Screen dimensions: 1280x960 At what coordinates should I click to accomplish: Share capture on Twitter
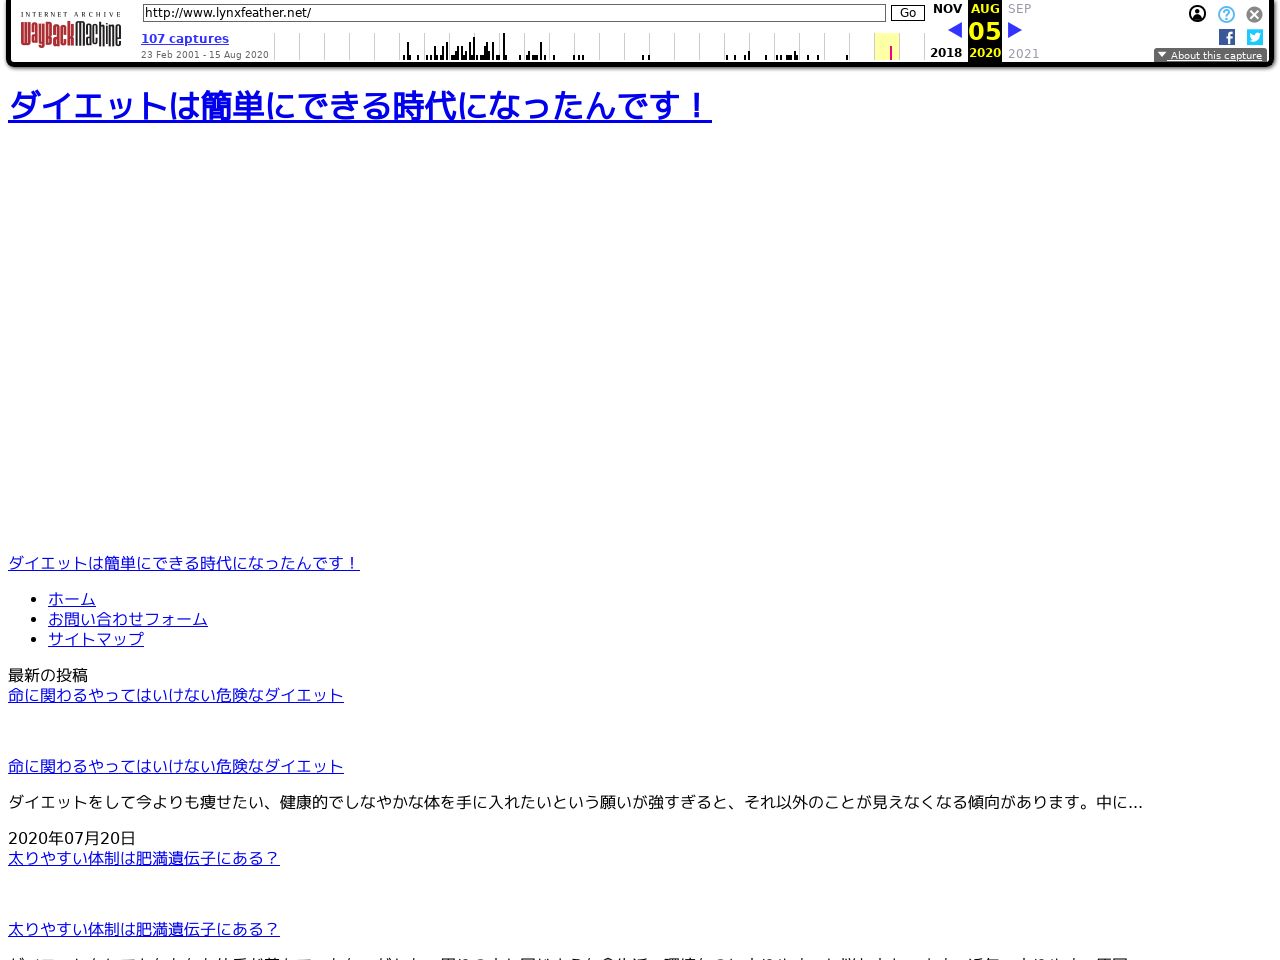coord(1254,37)
